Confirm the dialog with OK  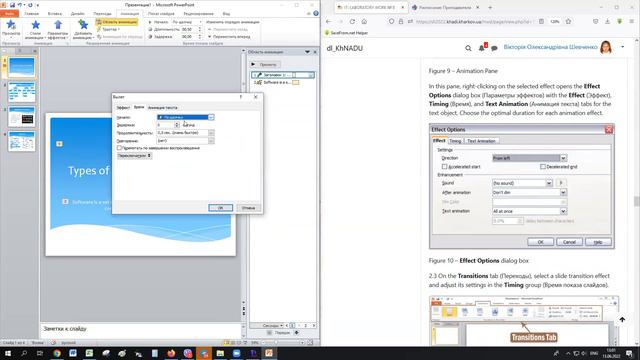(220, 208)
